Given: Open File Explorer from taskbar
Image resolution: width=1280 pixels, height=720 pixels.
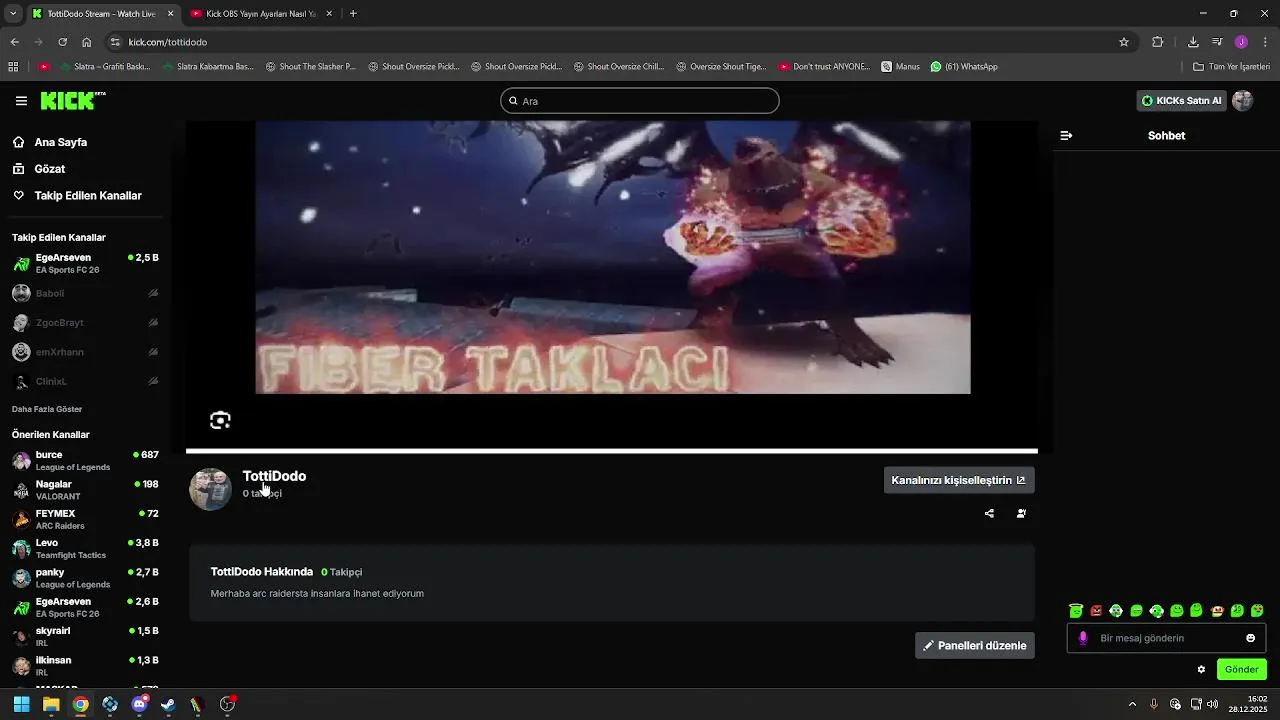Looking at the screenshot, I should pyautogui.click(x=51, y=704).
